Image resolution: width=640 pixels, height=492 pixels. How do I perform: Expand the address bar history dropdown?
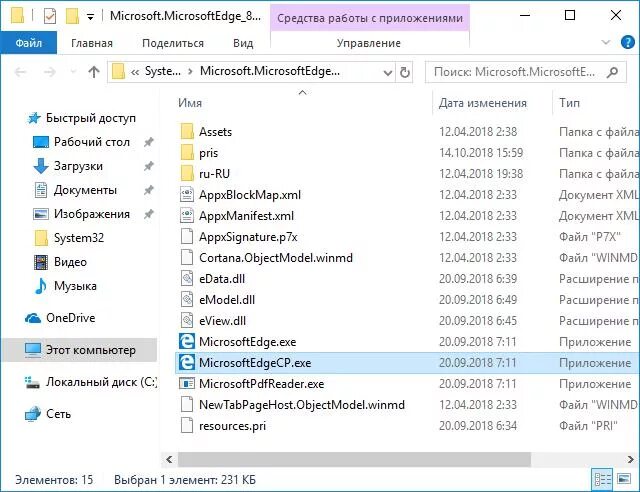pyautogui.click(x=387, y=73)
